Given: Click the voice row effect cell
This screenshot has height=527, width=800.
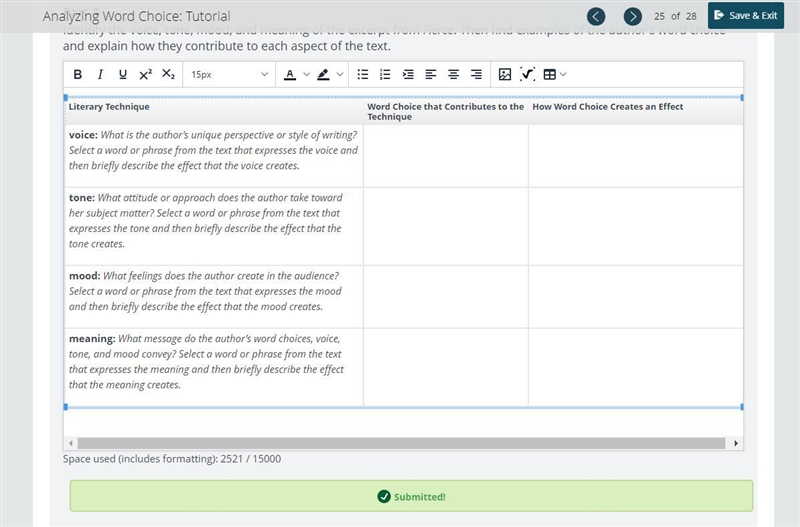Looking at the screenshot, I should click(636, 156).
